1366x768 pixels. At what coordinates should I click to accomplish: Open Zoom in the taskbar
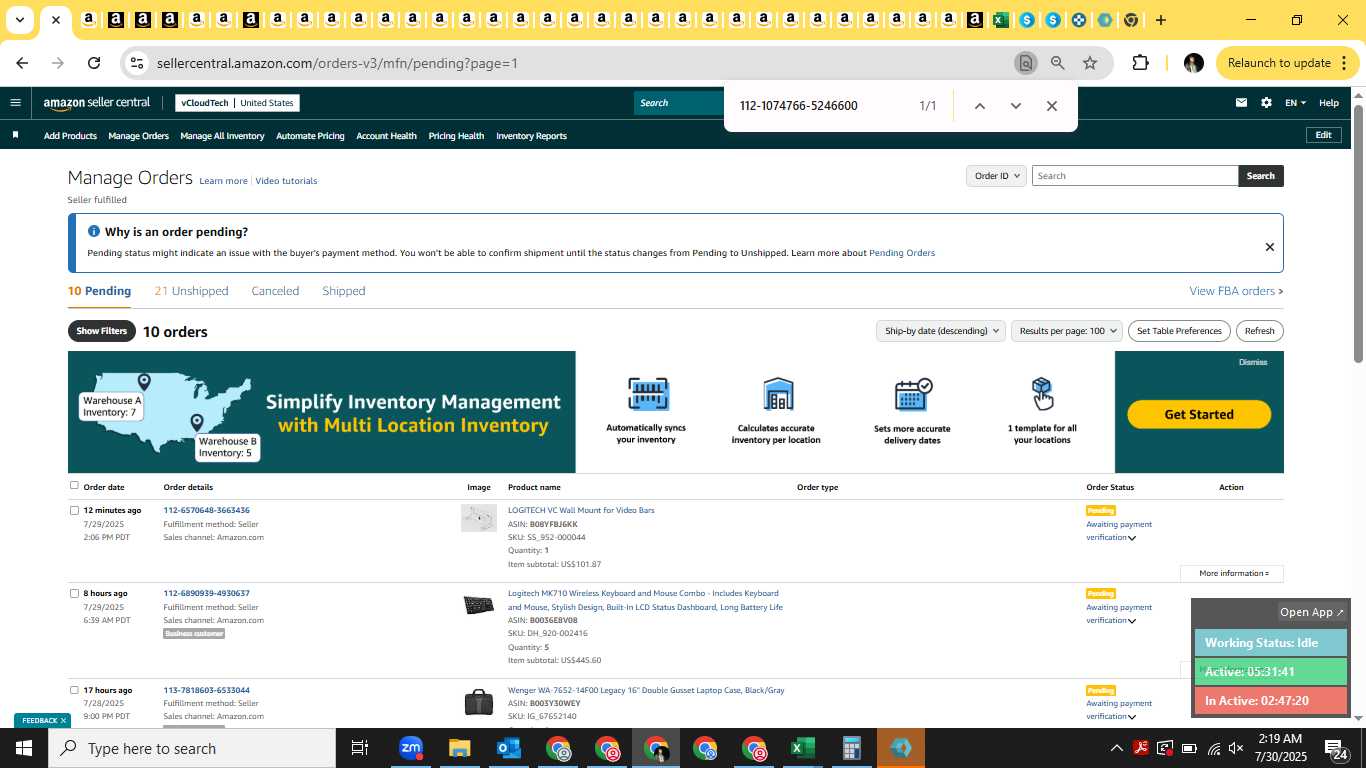pyautogui.click(x=410, y=748)
